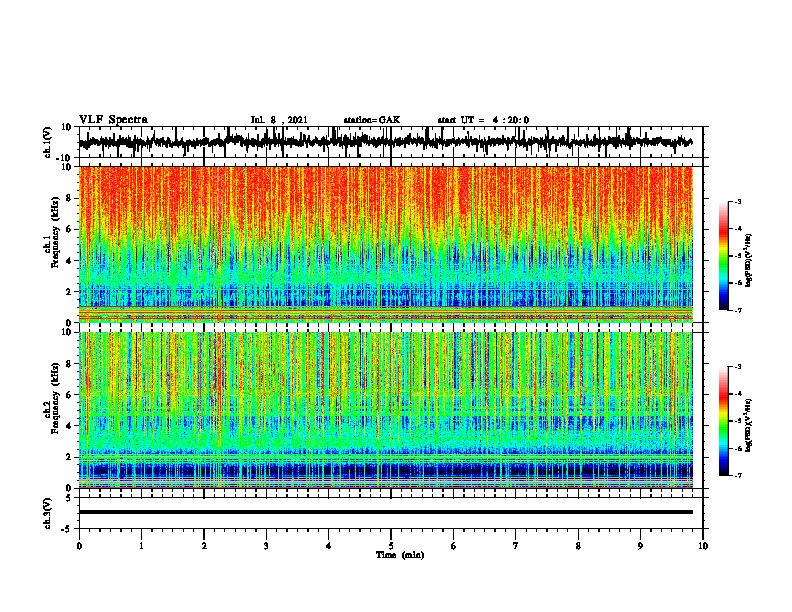792x612 pixels.
Task: Click time axis tick label '6'
Action: pos(454,546)
